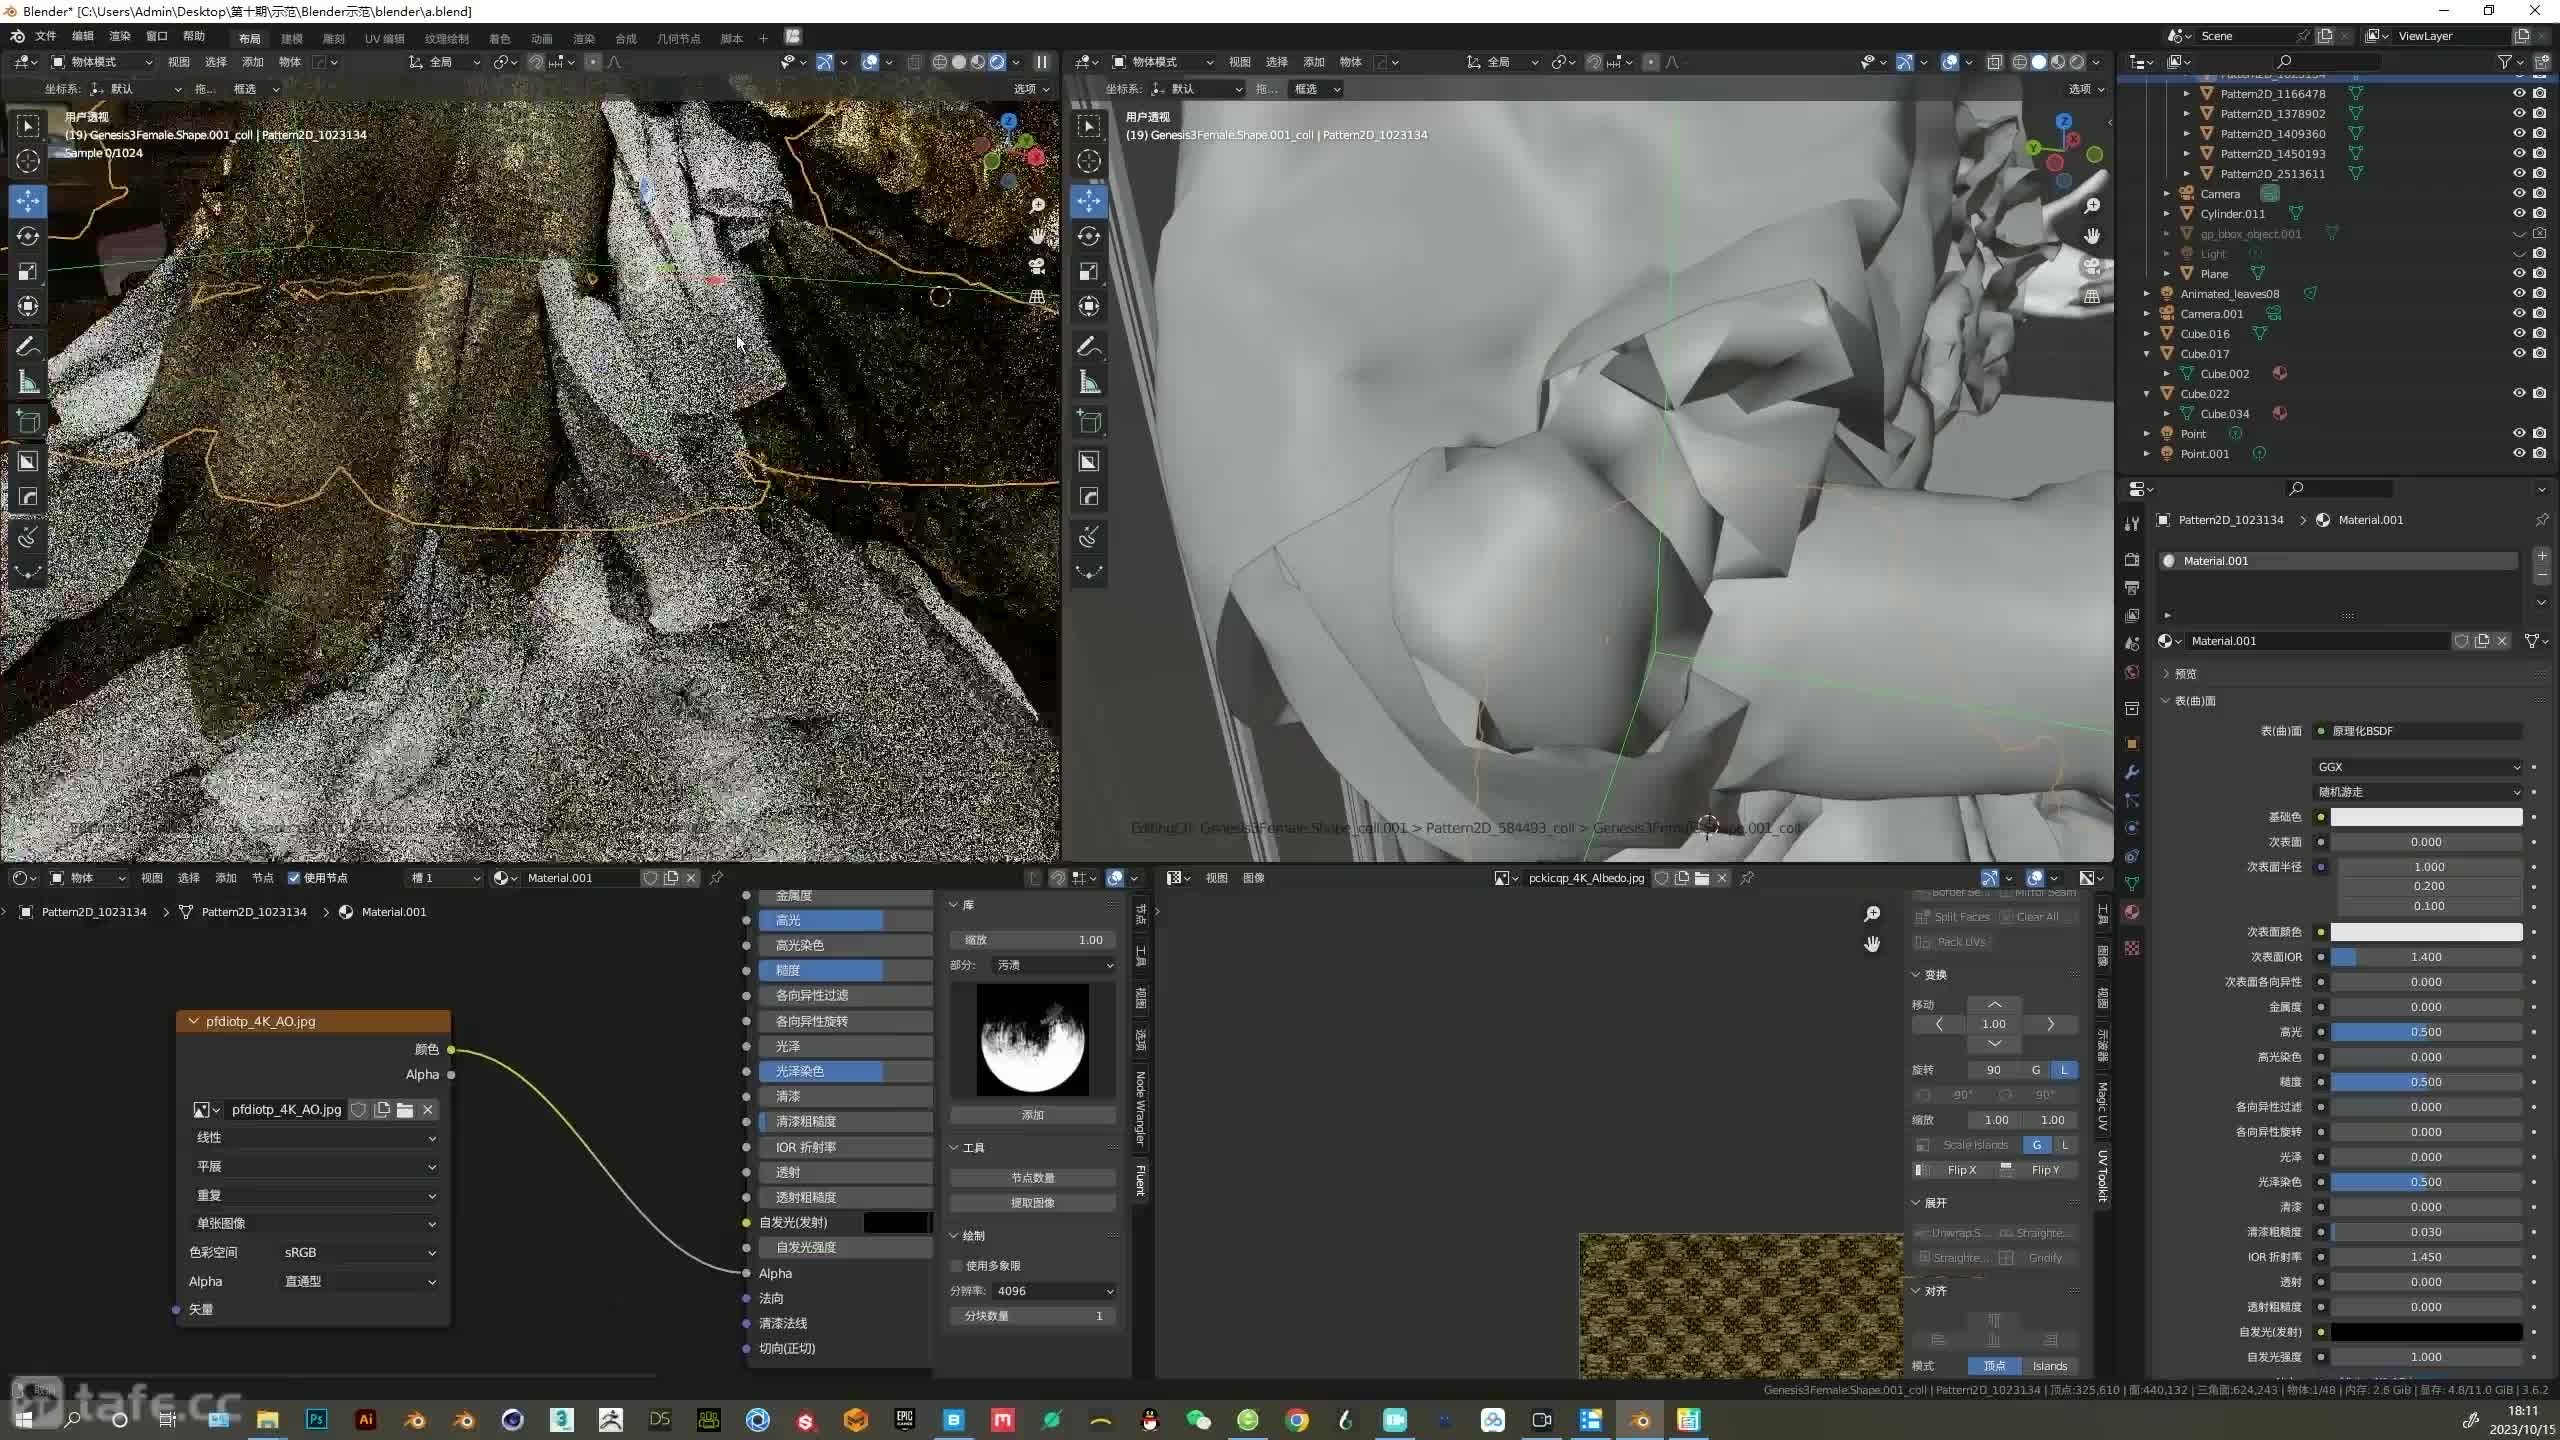Select the Cursor tool in left viewport

28,161
